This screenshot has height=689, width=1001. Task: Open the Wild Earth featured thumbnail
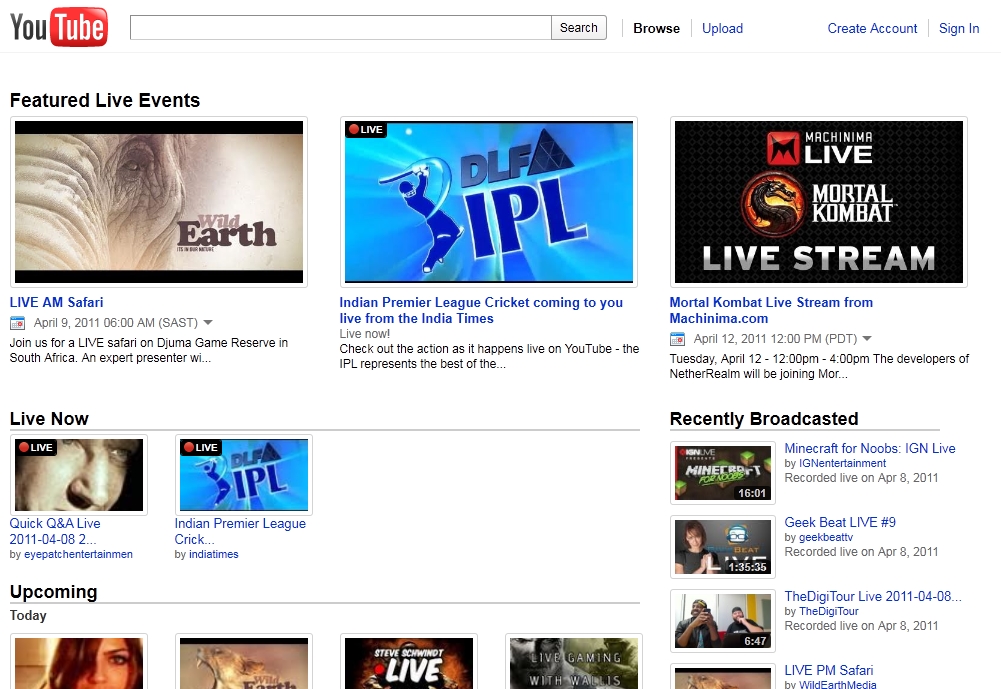[x=159, y=202]
